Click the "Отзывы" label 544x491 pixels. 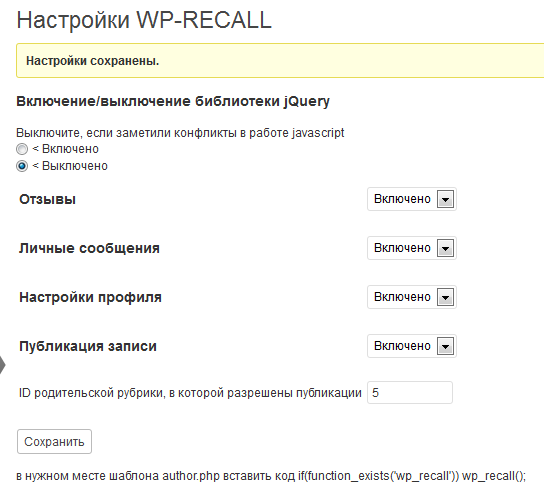click(48, 200)
